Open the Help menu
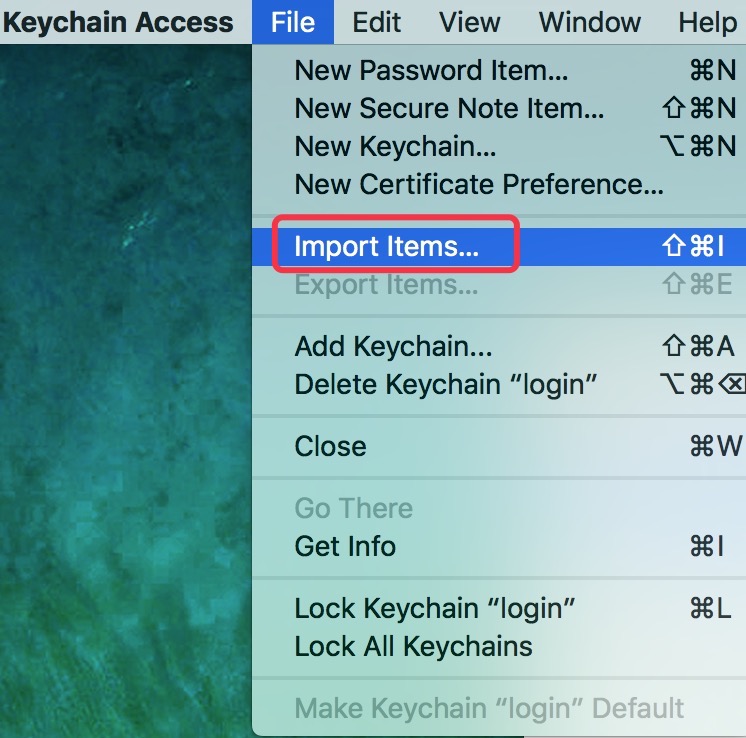 707,22
